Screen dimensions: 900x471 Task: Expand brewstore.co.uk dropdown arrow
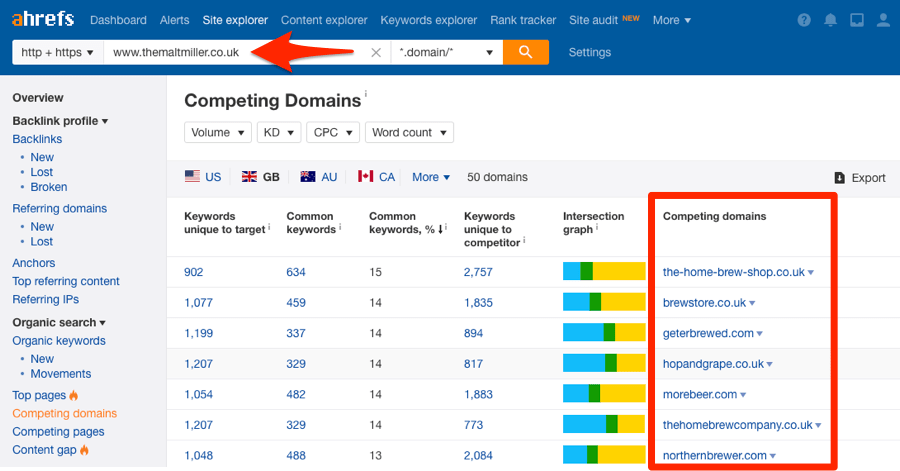coord(752,303)
